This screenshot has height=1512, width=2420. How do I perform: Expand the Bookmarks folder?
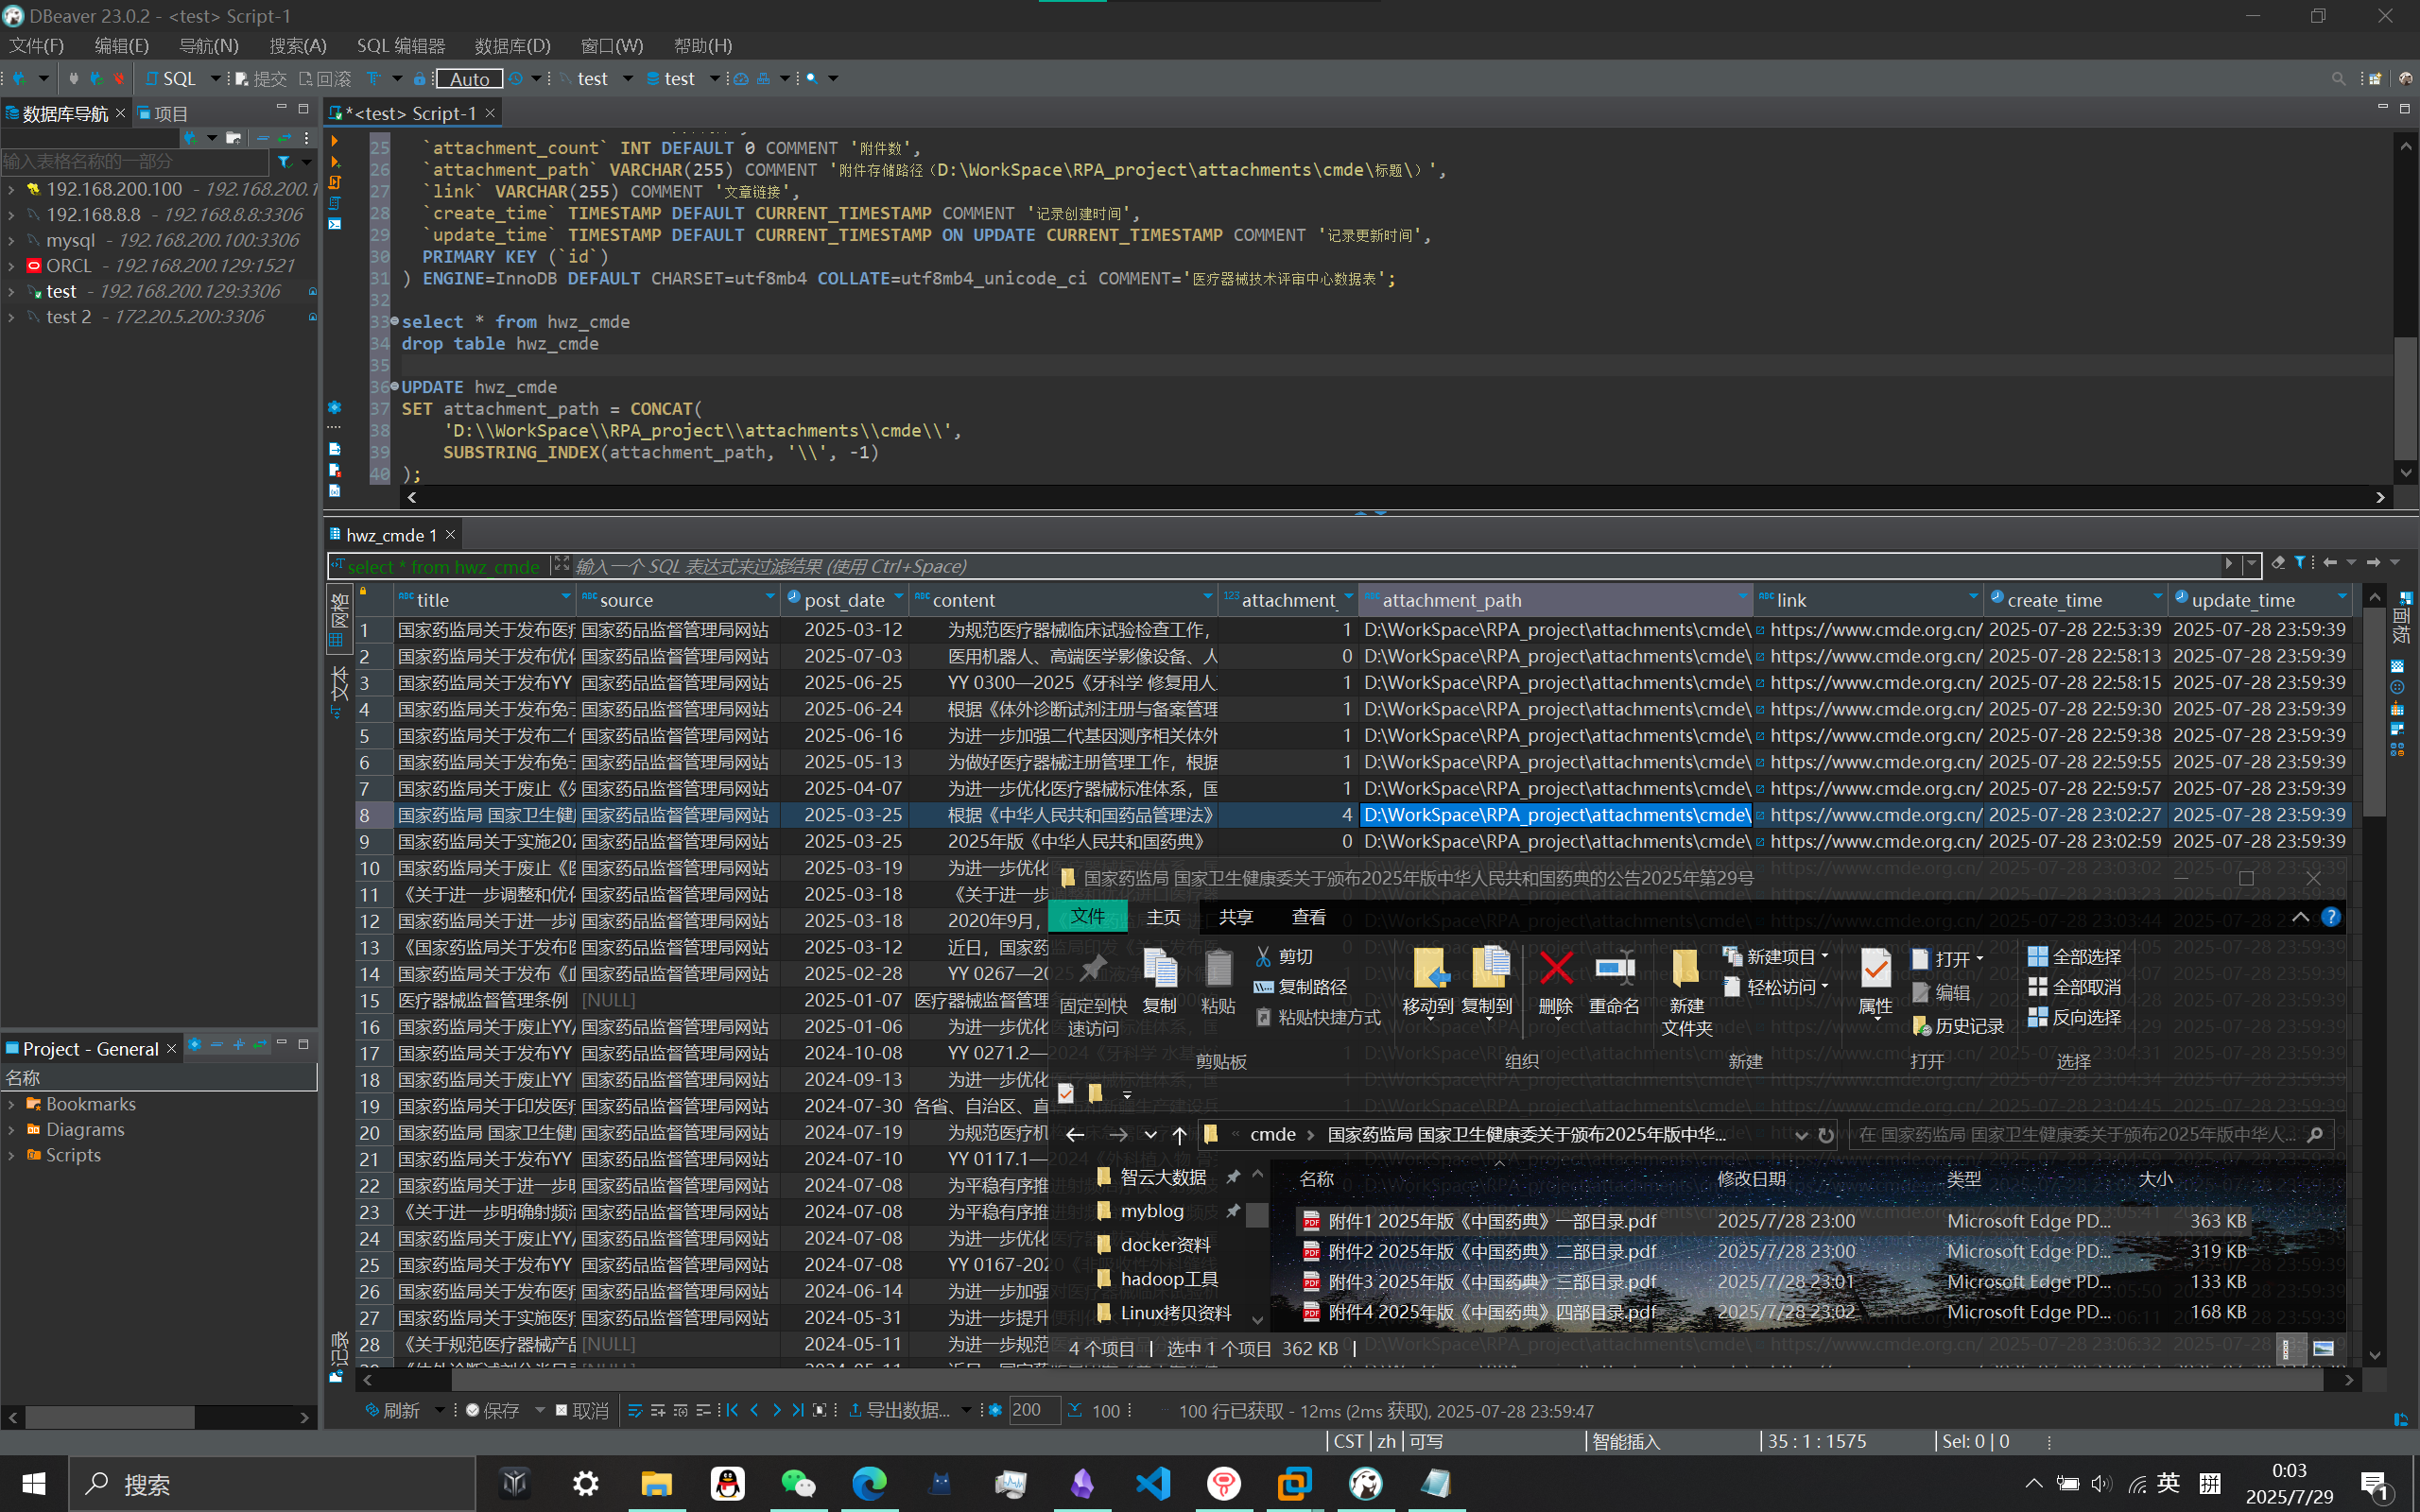[x=11, y=1104]
